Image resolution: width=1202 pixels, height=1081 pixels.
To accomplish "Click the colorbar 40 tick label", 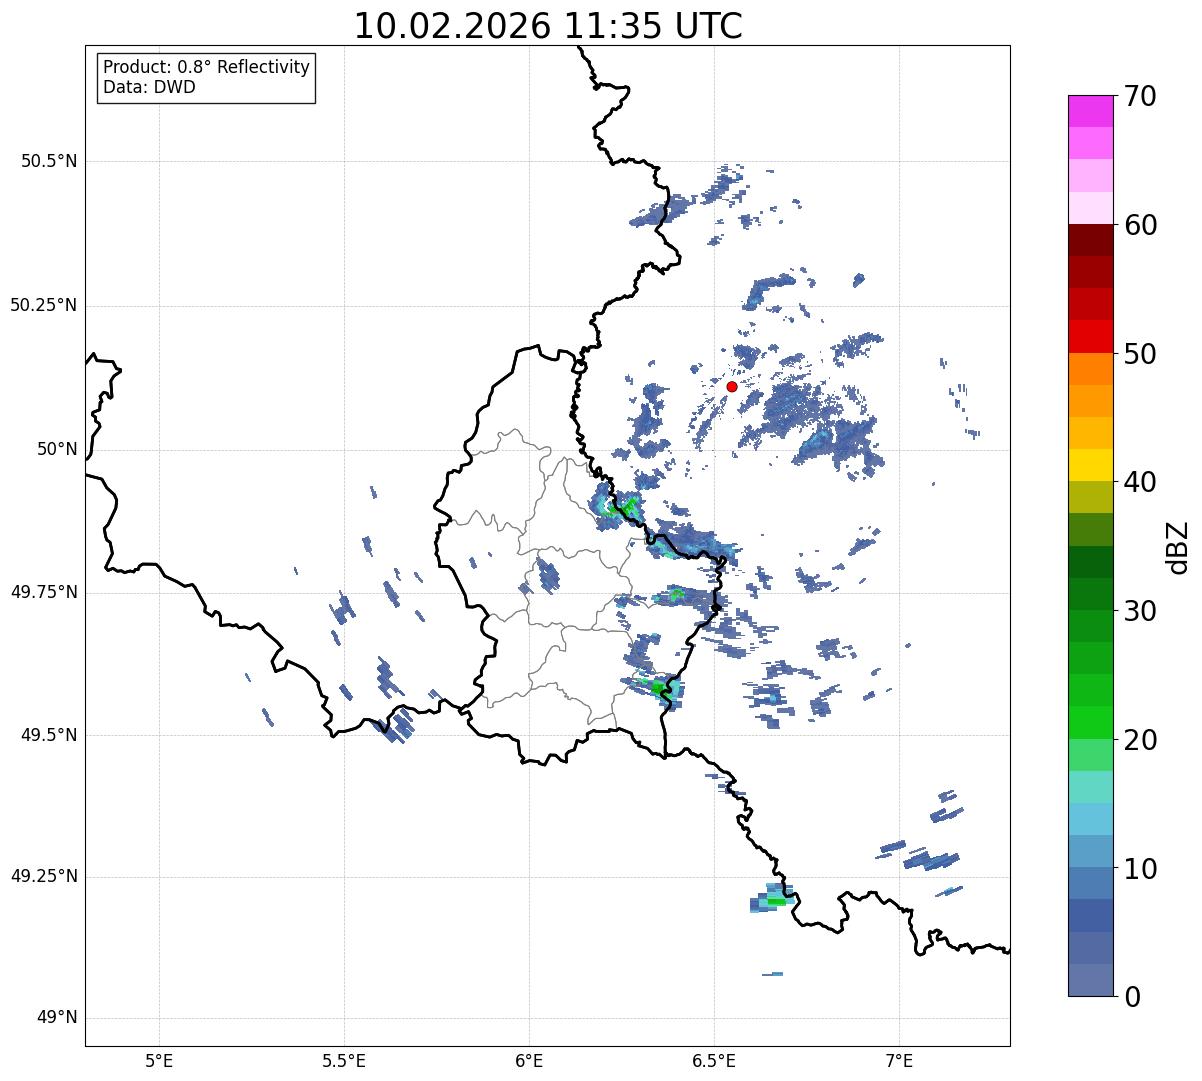I will pos(1140,482).
